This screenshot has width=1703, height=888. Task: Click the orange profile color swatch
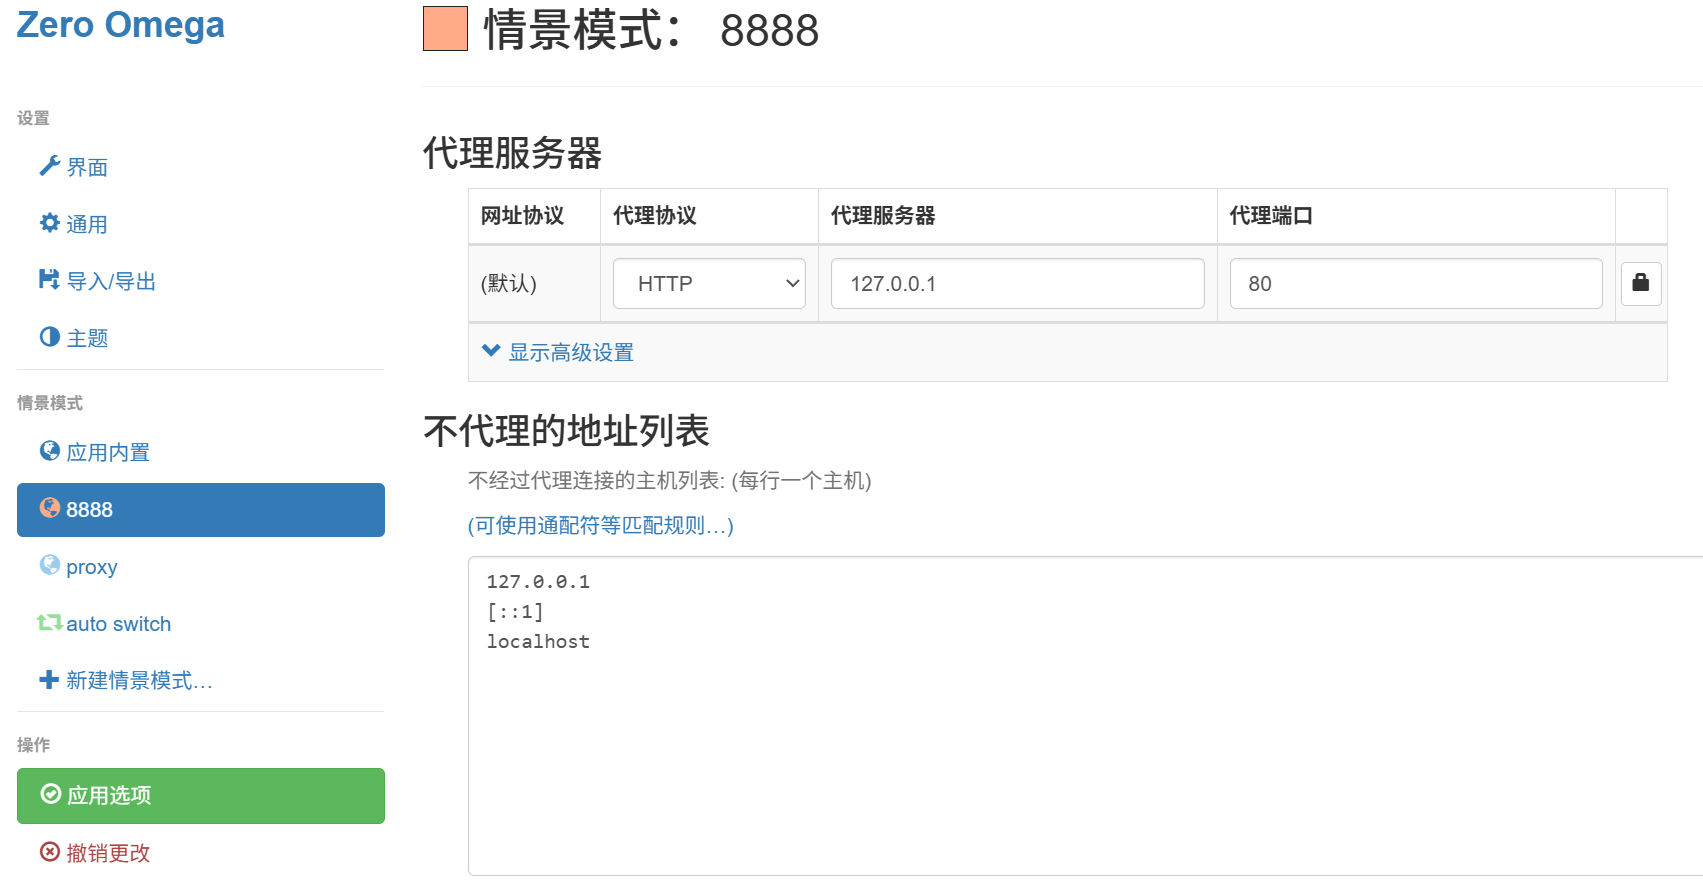(x=446, y=28)
